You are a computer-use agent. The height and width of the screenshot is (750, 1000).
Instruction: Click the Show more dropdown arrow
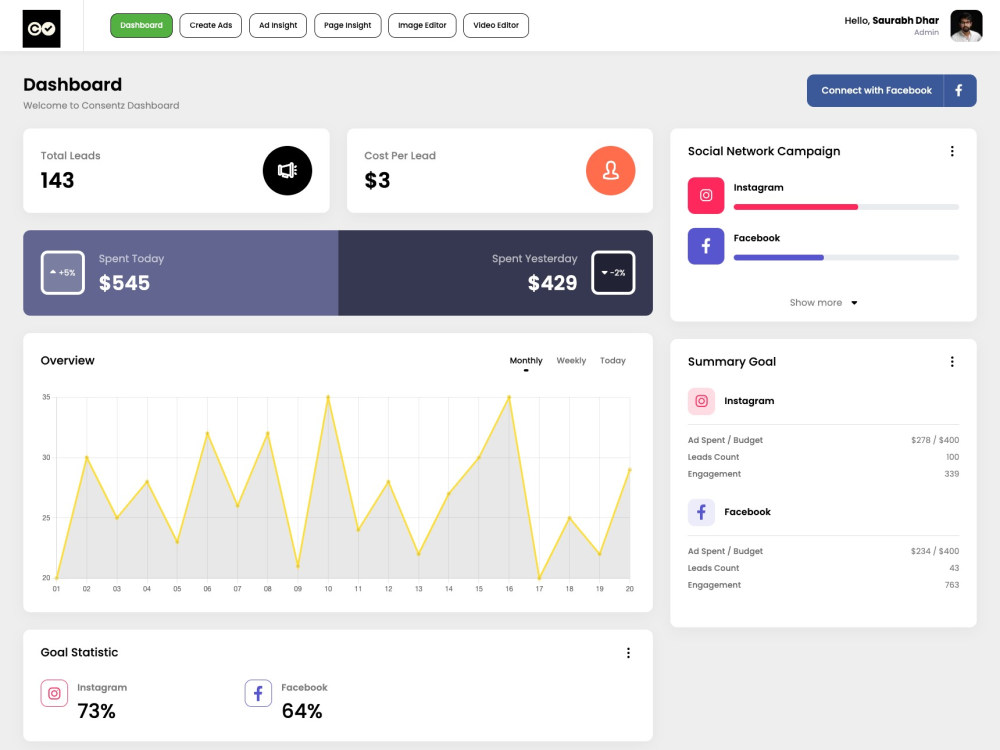855,303
